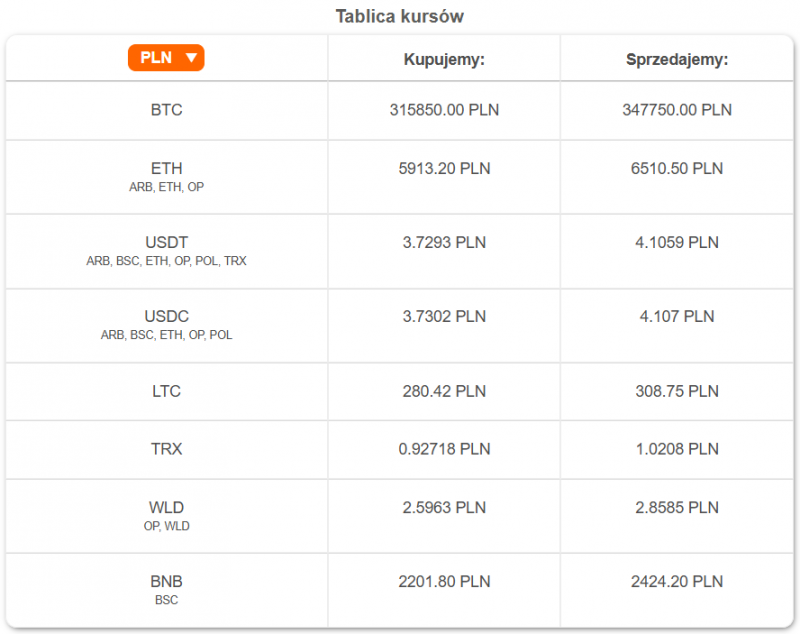Click the Kupujemy column header
The height and width of the screenshot is (634, 800).
(444, 59)
